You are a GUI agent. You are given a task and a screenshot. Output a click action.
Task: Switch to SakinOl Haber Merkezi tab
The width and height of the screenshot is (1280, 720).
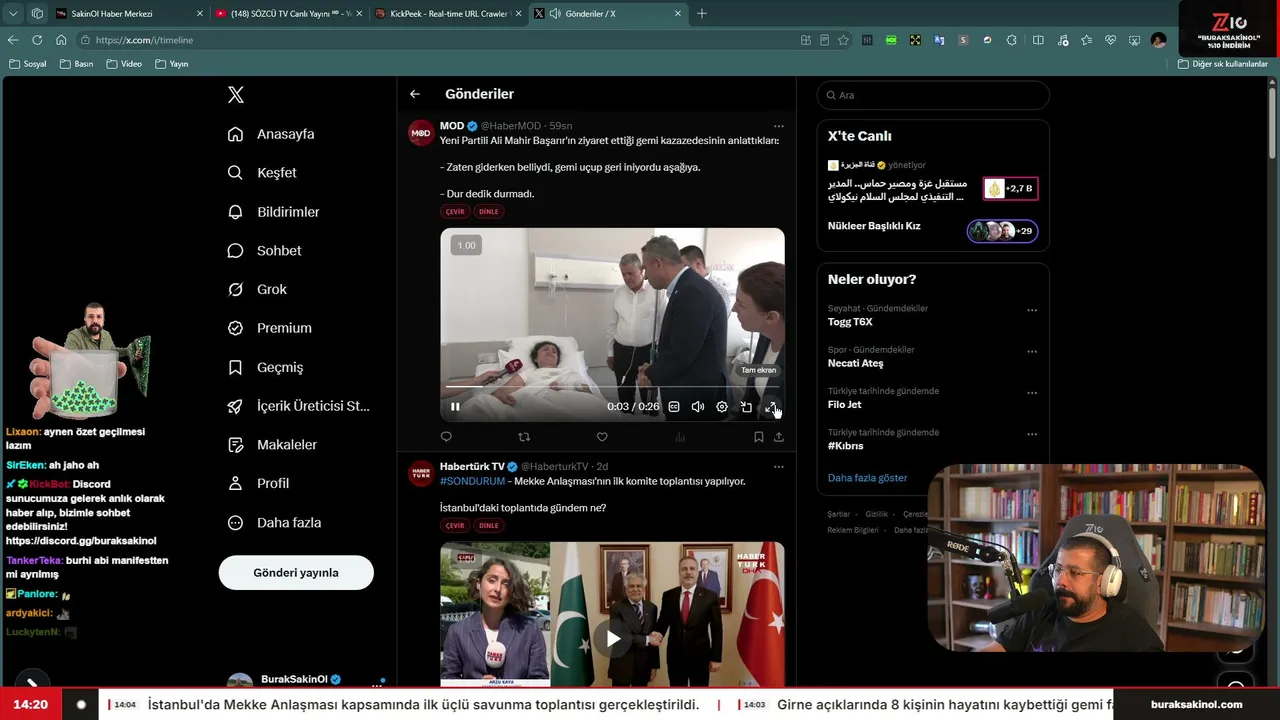click(x=128, y=14)
